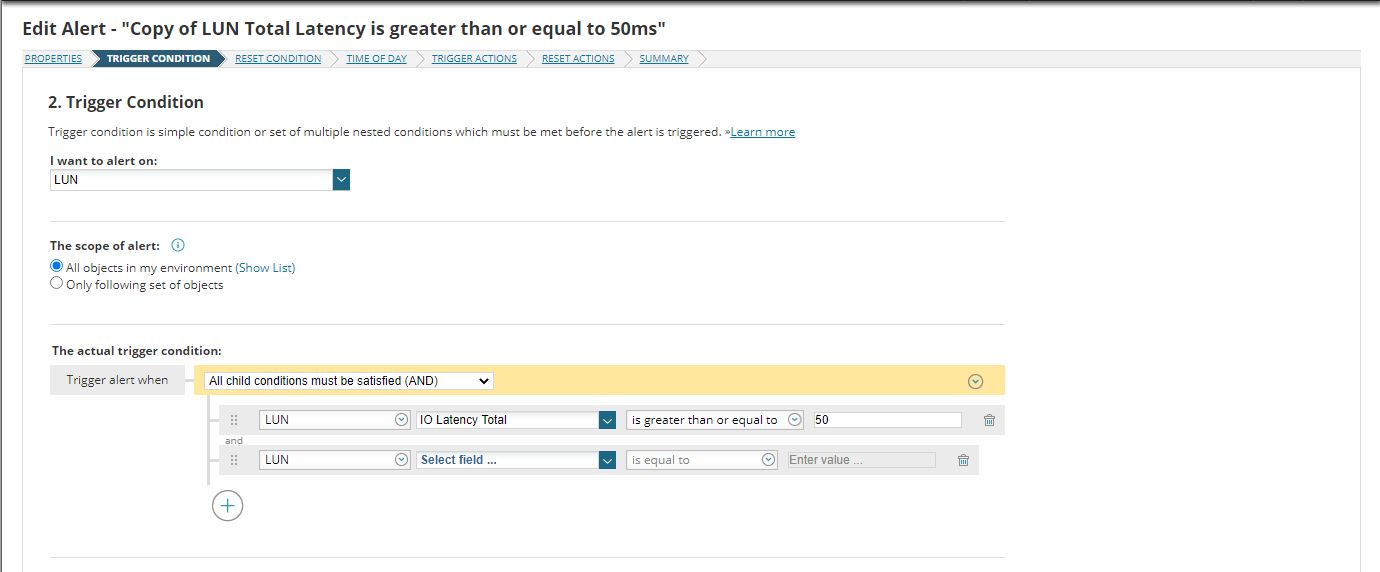Screen dimensions: 1380x572
Task: Go to the Reset Condition step
Action: (278, 59)
